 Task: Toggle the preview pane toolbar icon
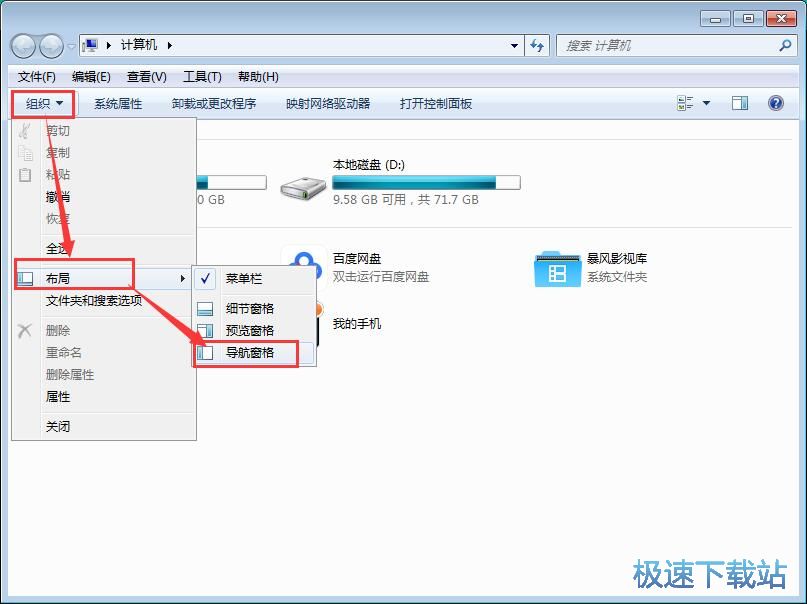(740, 103)
